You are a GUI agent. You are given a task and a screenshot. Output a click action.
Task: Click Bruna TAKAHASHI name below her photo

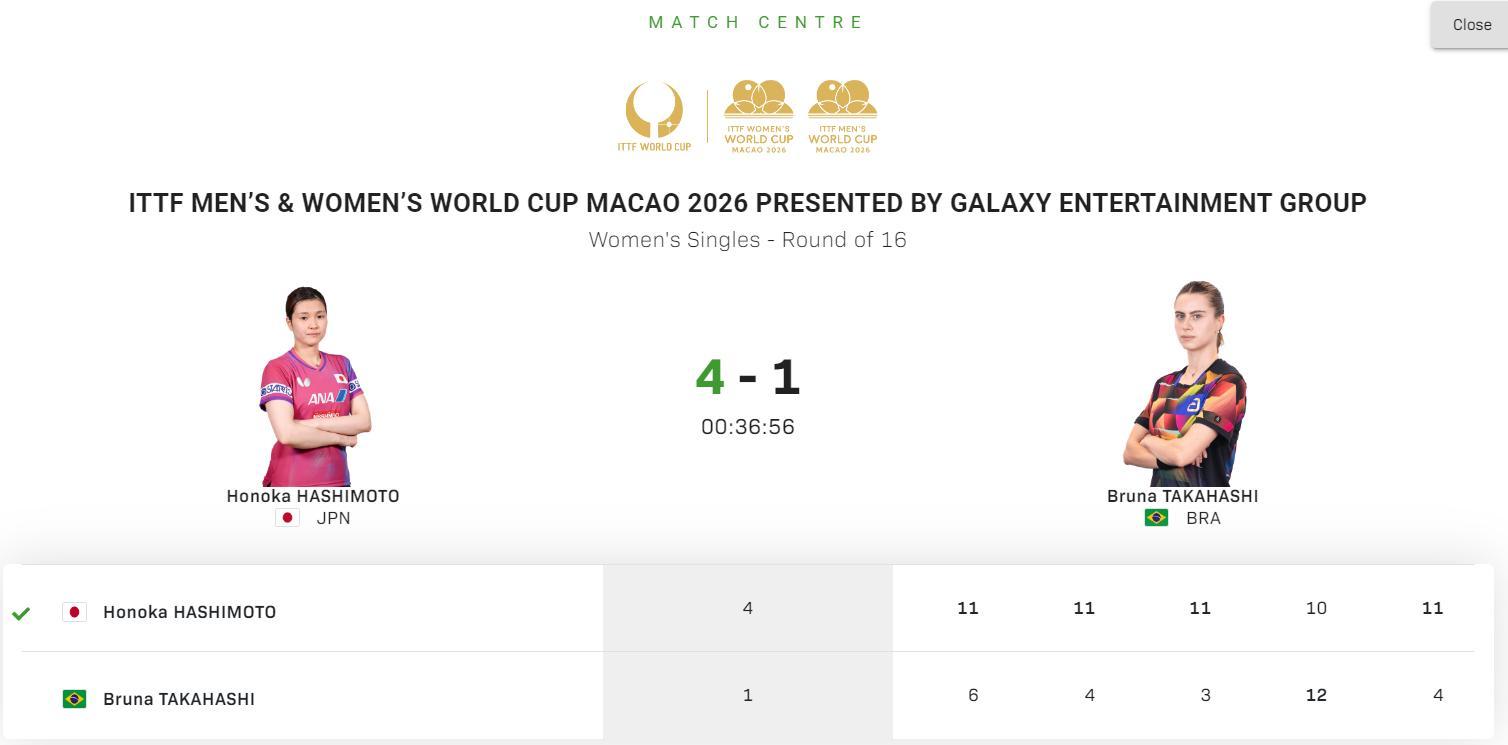coord(1182,496)
